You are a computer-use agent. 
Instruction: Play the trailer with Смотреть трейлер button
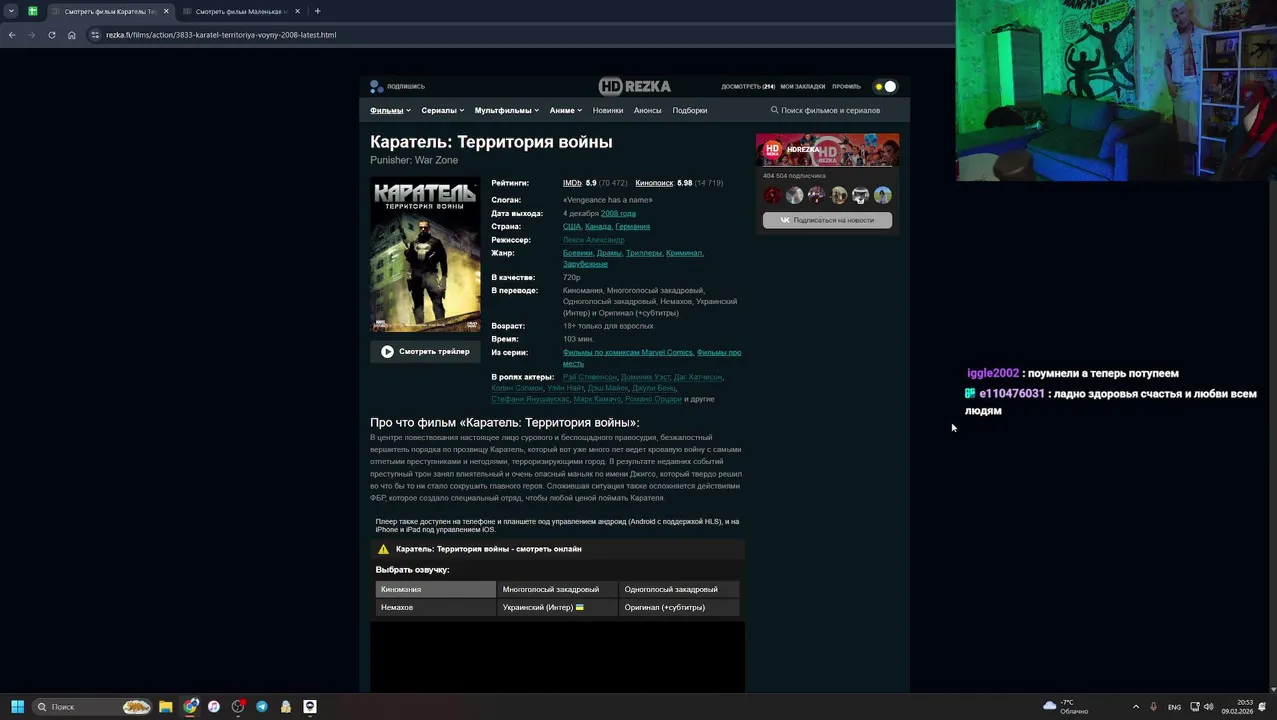coord(425,351)
